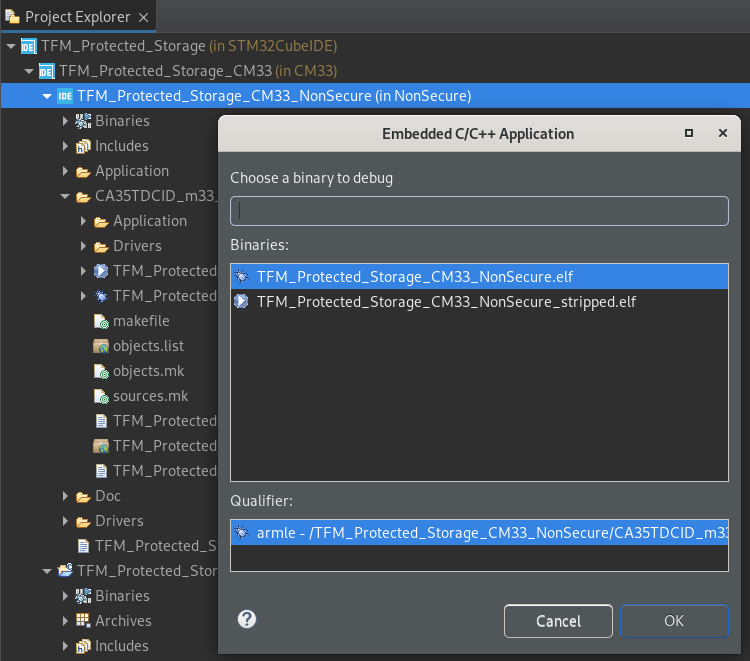Select the makefile tree entry

[141, 321]
